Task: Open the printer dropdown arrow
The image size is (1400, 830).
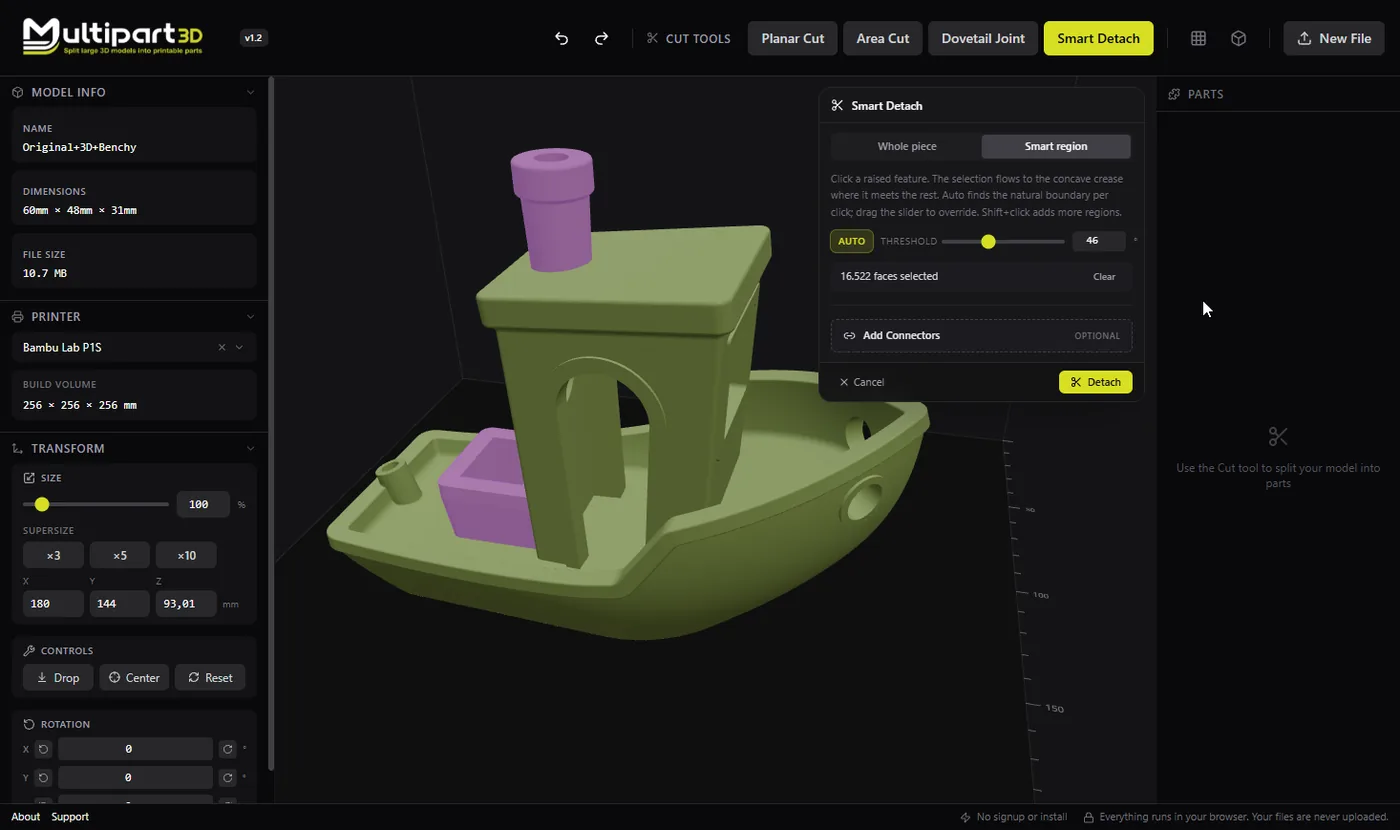Action: tap(239, 348)
